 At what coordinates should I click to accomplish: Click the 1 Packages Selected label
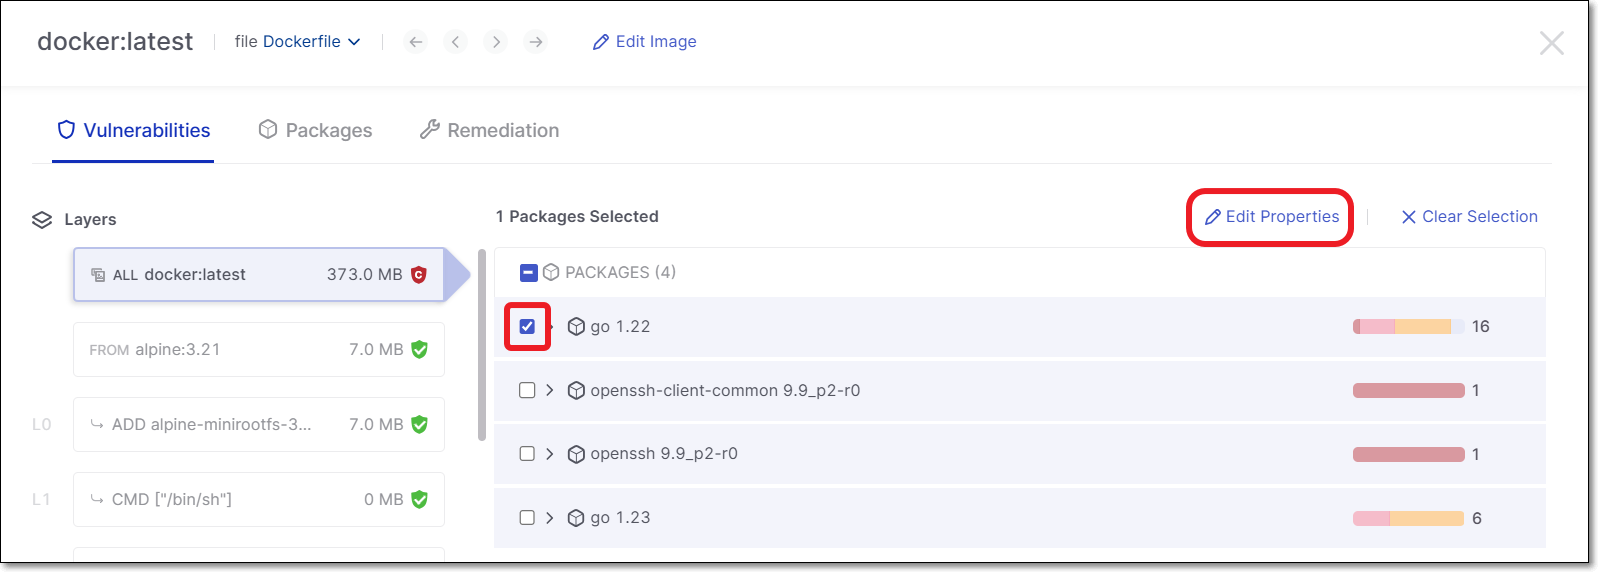[577, 217]
